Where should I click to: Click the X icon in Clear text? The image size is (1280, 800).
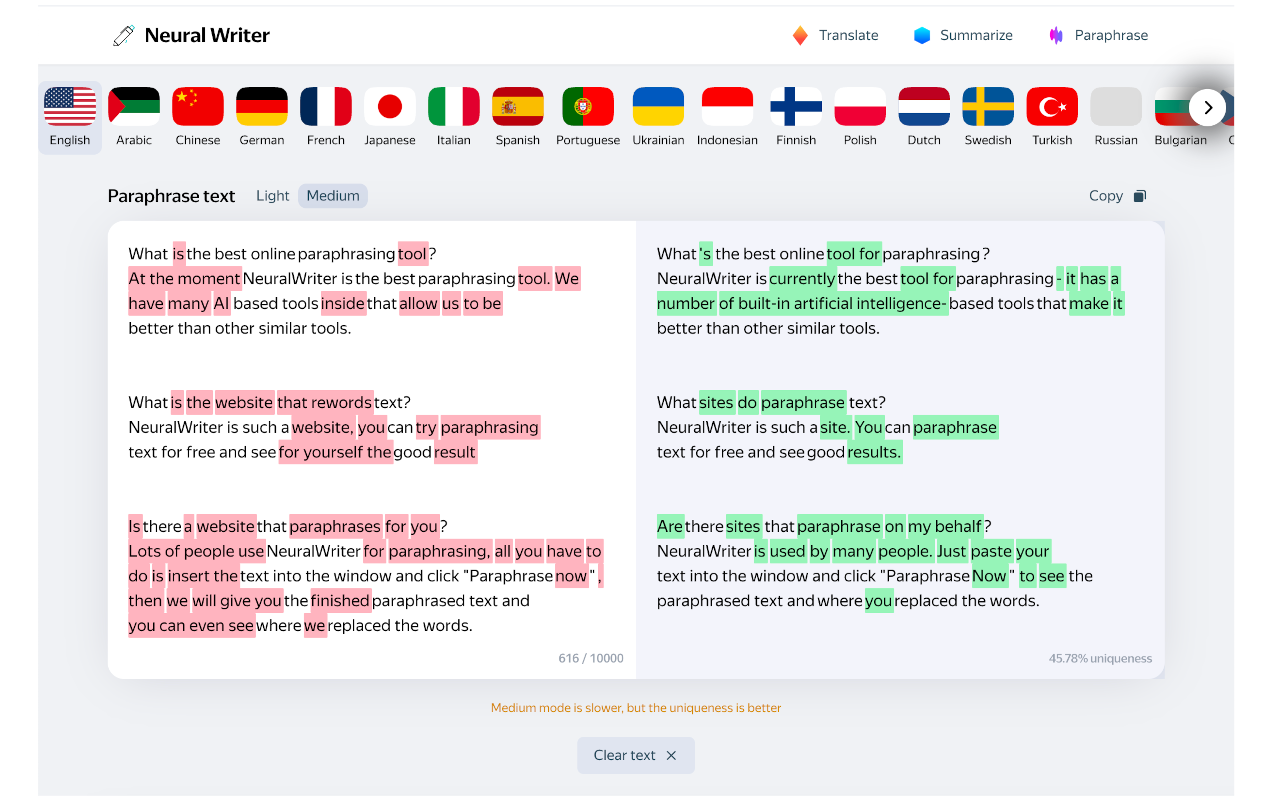click(x=671, y=755)
